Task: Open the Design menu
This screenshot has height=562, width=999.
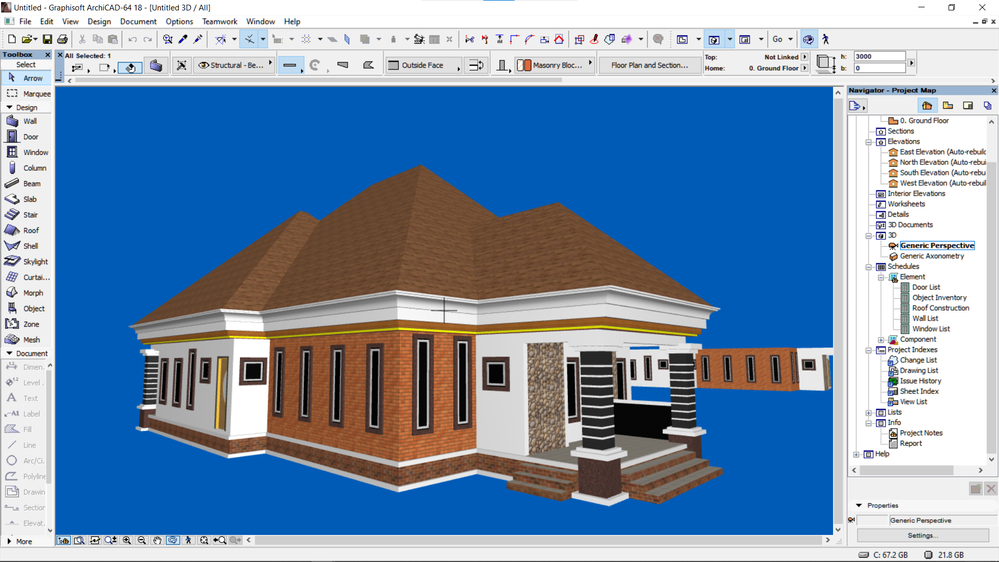Action: 99,22
